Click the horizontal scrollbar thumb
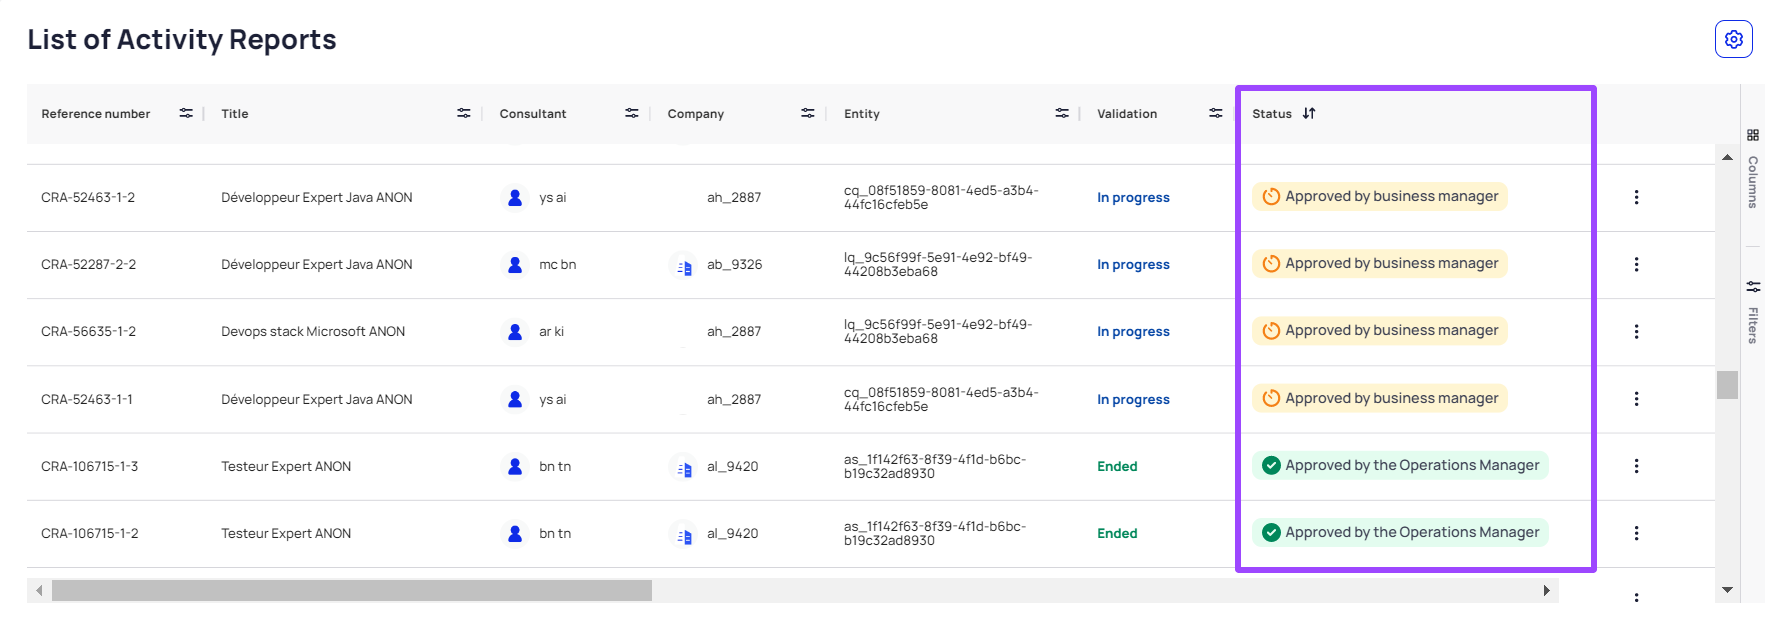Image resolution: width=1780 pixels, height=626 pixels. (352, 591)
